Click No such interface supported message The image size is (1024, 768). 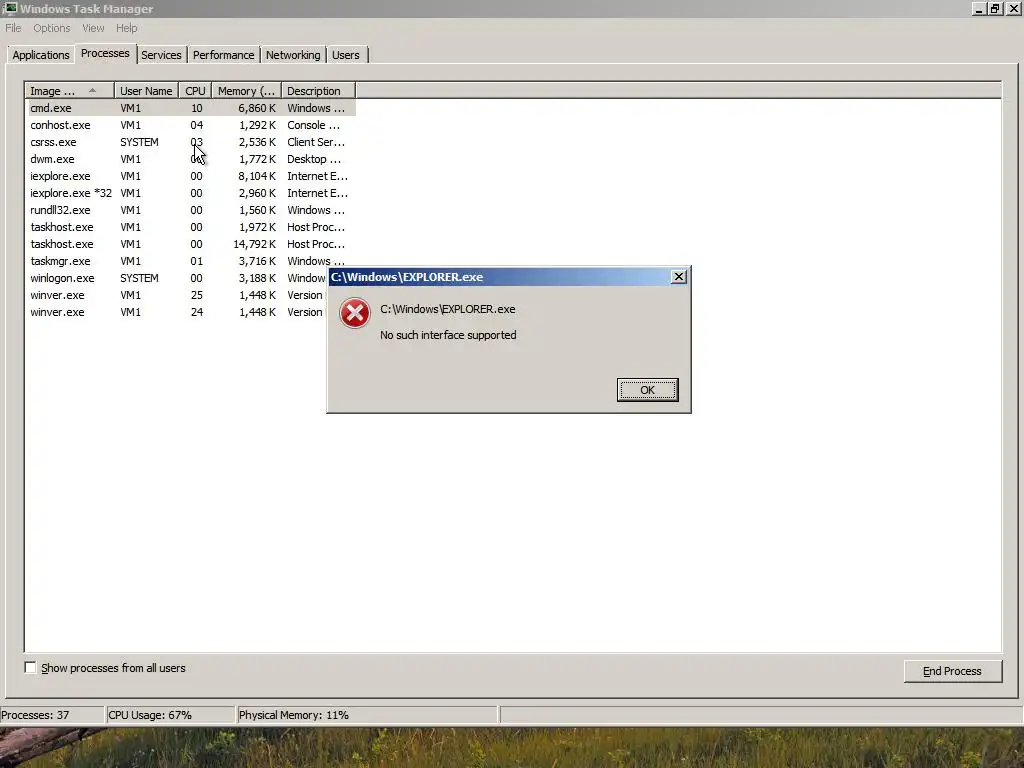coord(448,335)
